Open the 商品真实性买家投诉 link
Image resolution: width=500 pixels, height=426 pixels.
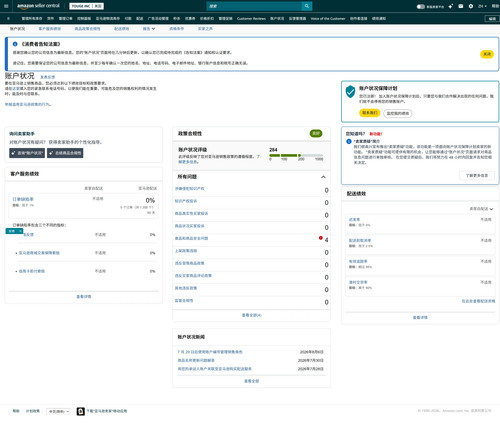click(x=191, y=213)
